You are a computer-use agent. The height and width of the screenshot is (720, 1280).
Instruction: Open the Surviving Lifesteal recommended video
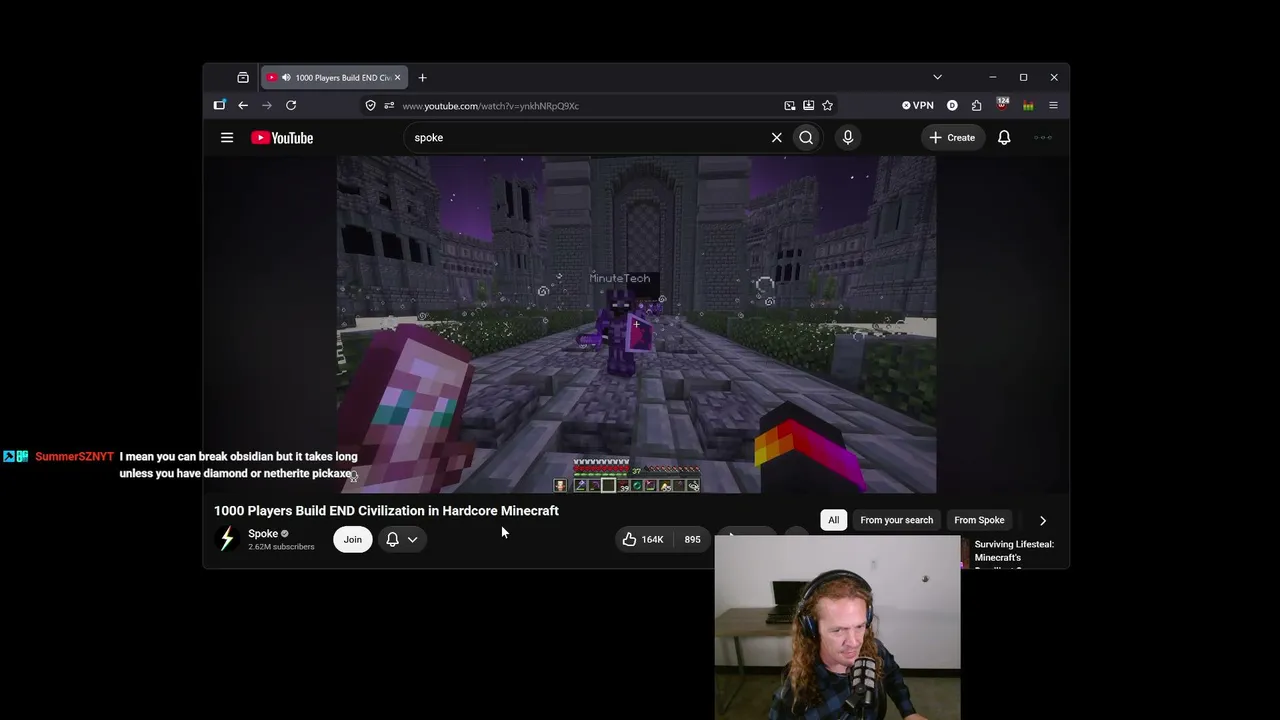(1014, 552)
